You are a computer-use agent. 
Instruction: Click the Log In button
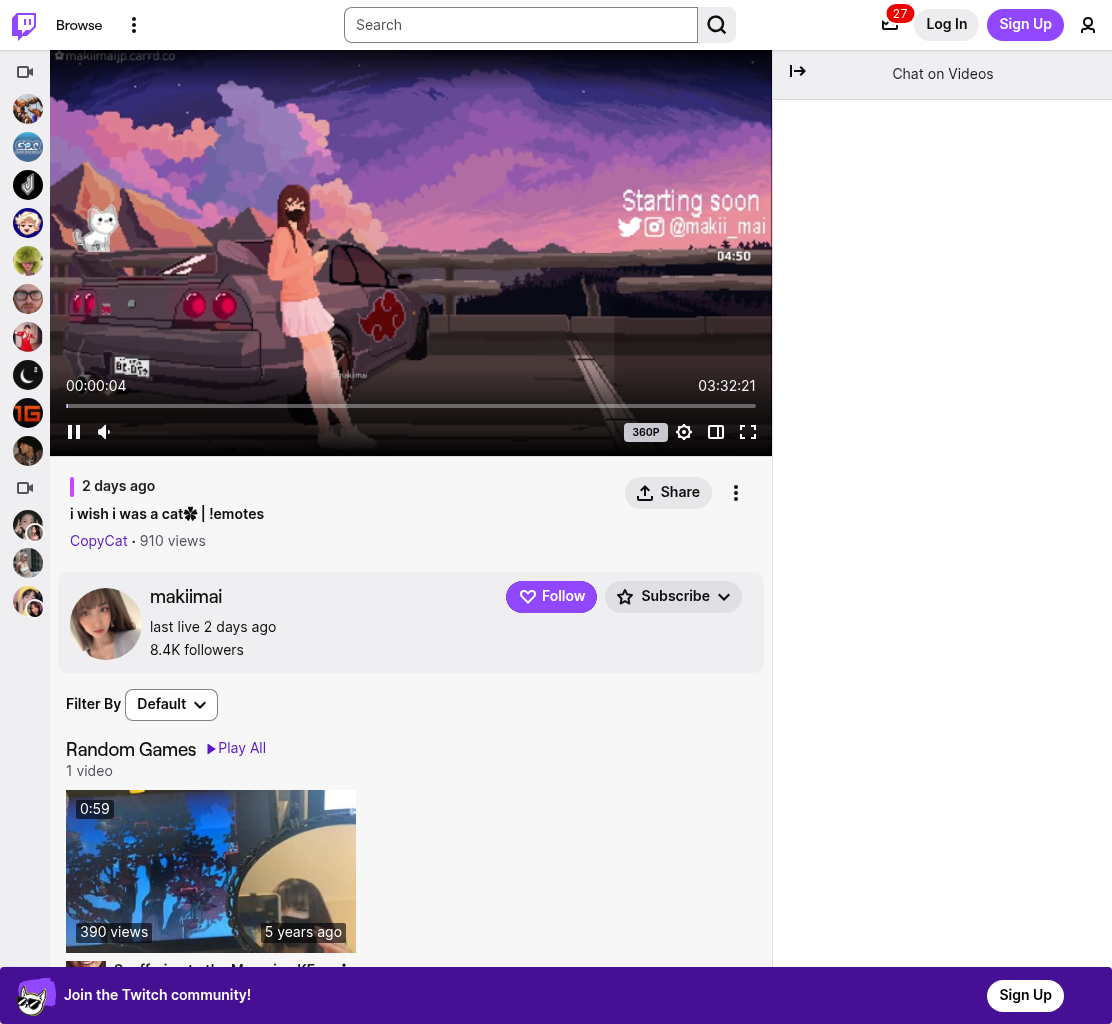[x=946, y=25]
